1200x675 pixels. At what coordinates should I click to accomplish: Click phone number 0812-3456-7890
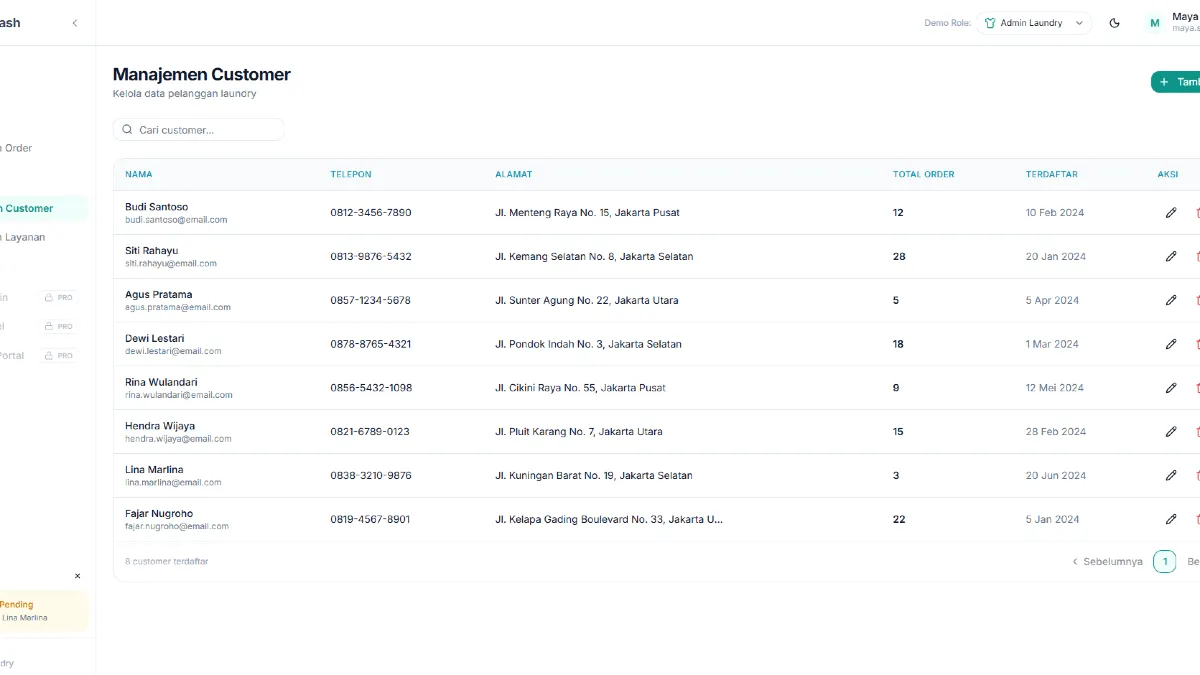371,213
